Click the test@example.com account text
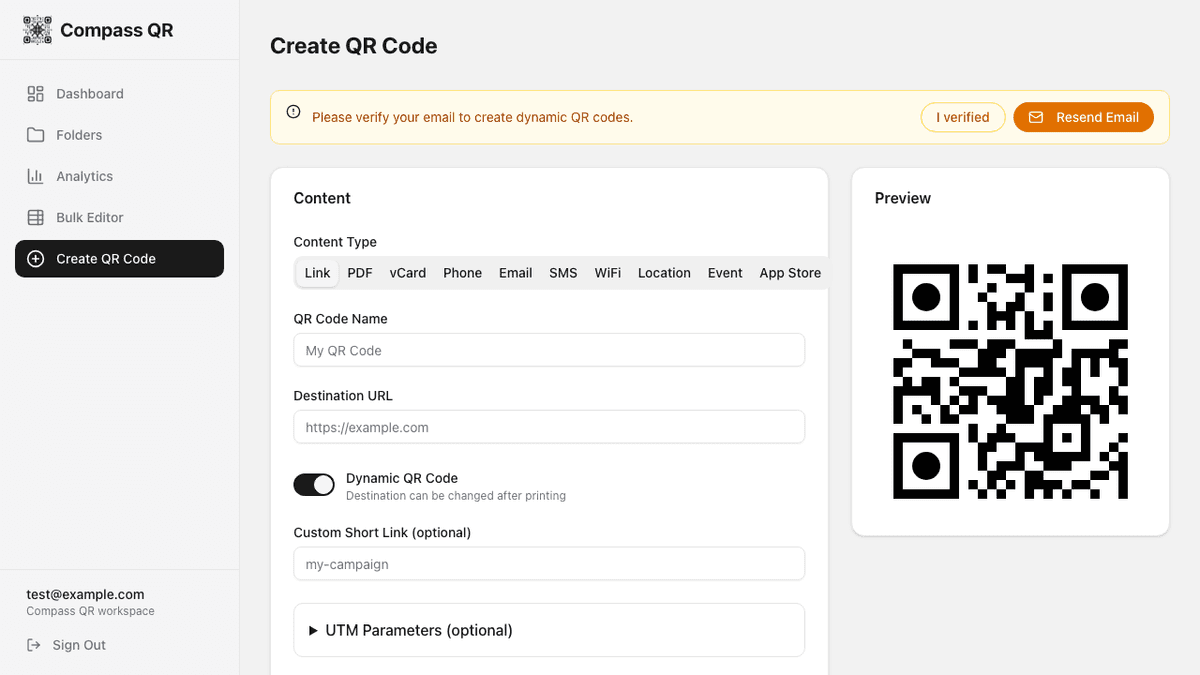 85,594
